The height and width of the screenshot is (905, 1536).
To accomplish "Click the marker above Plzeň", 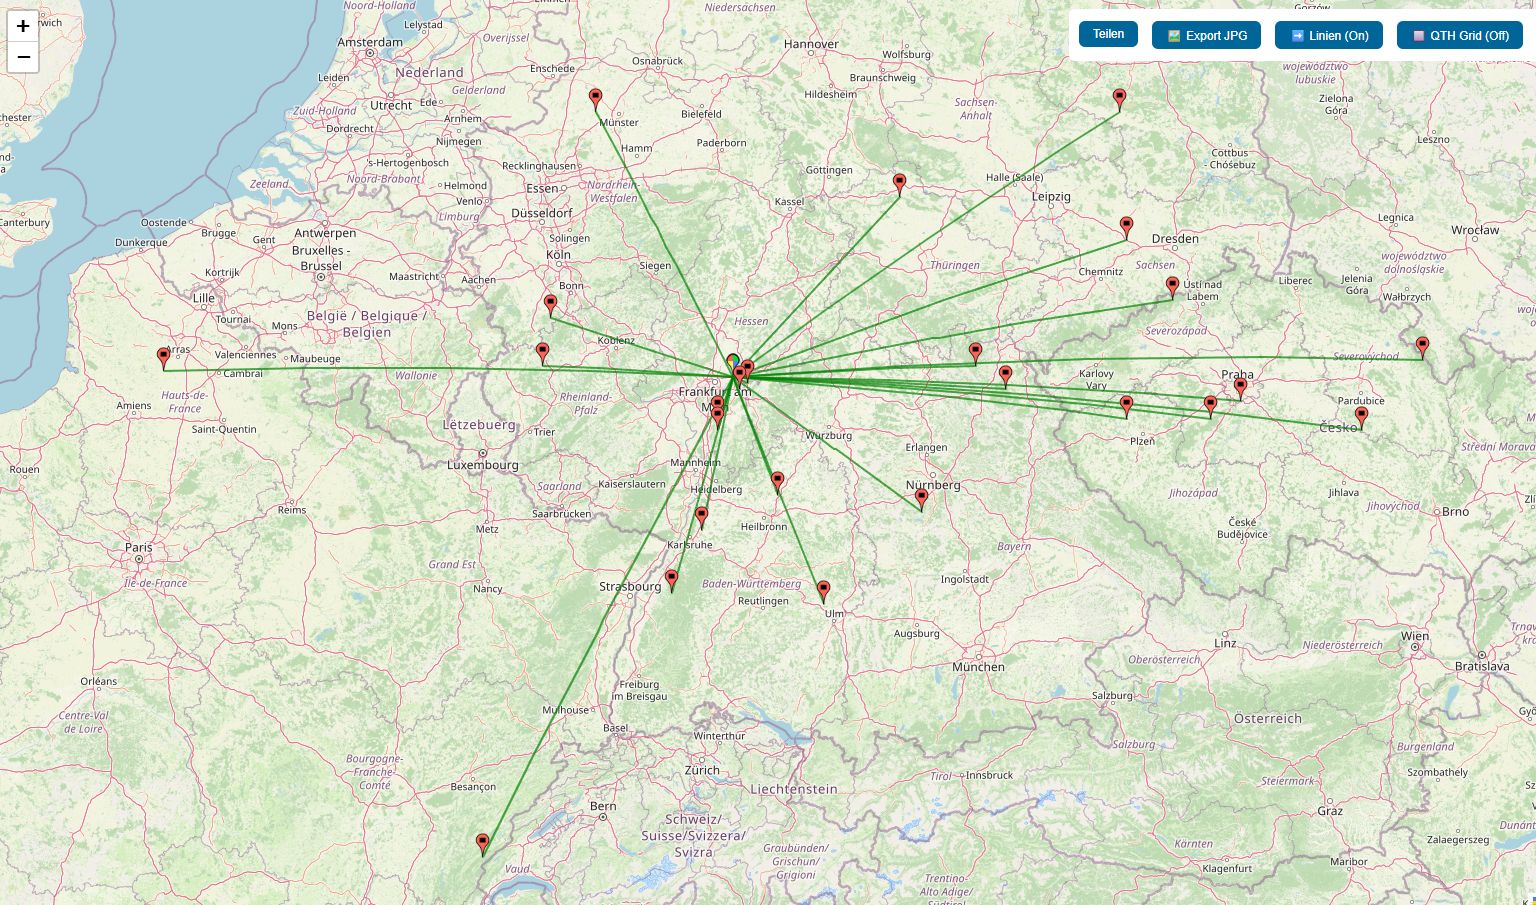I will (1127, 405).
